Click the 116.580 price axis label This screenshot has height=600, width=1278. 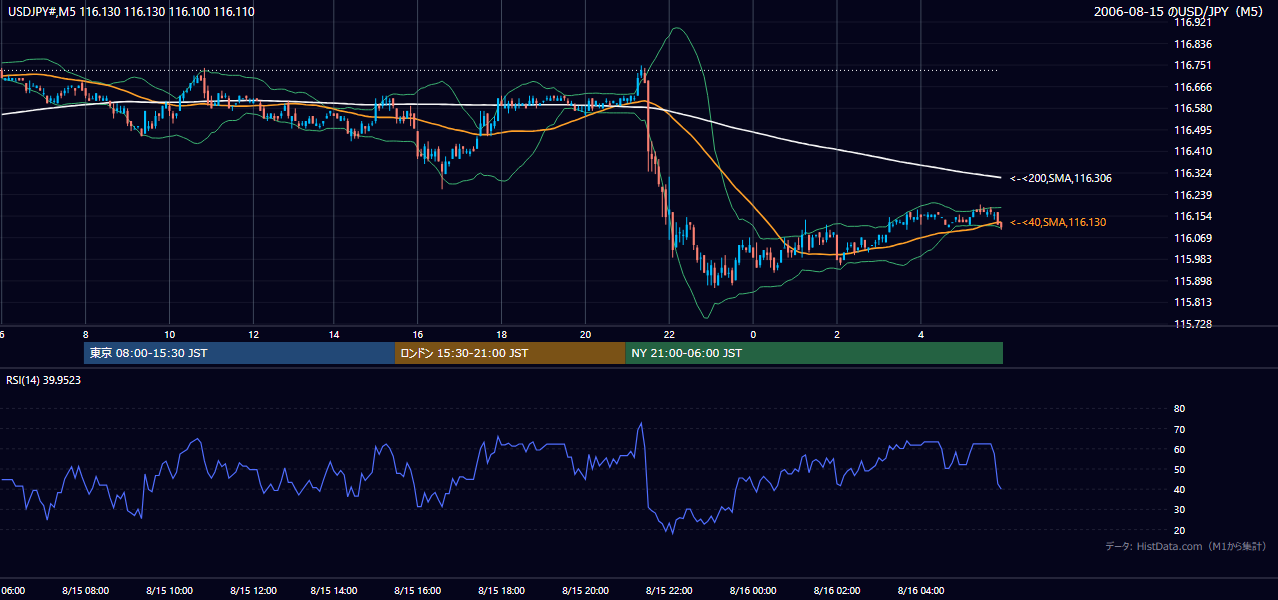pyautogui.click(x=1192, y=108)
